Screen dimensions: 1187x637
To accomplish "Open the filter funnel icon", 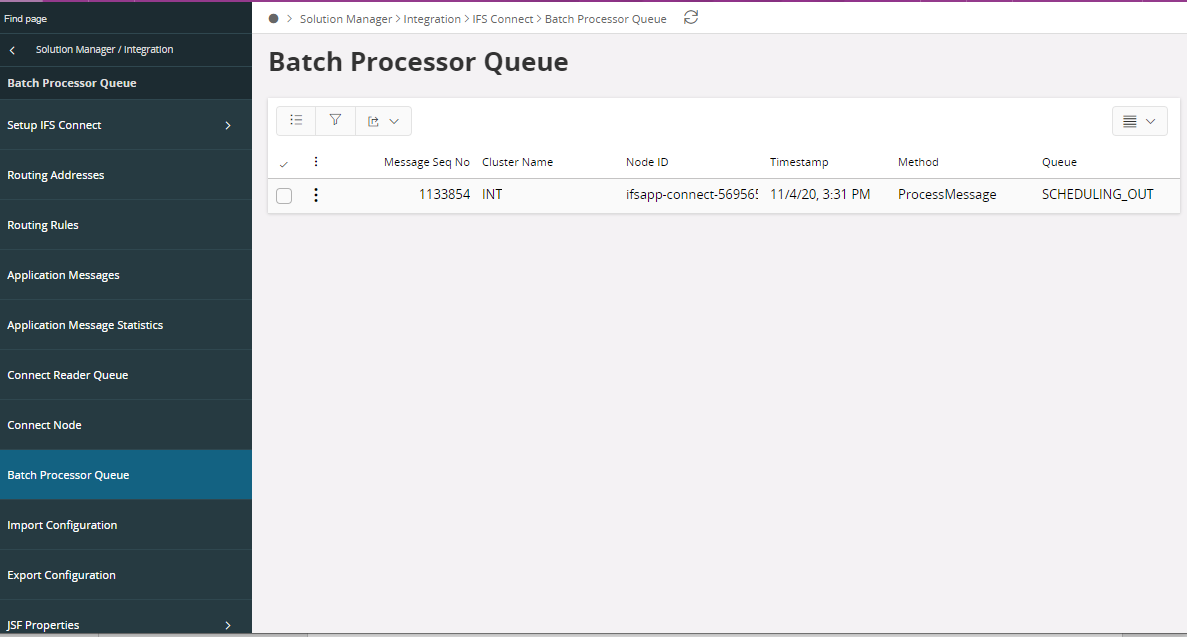I will click(x=335, y=121).
